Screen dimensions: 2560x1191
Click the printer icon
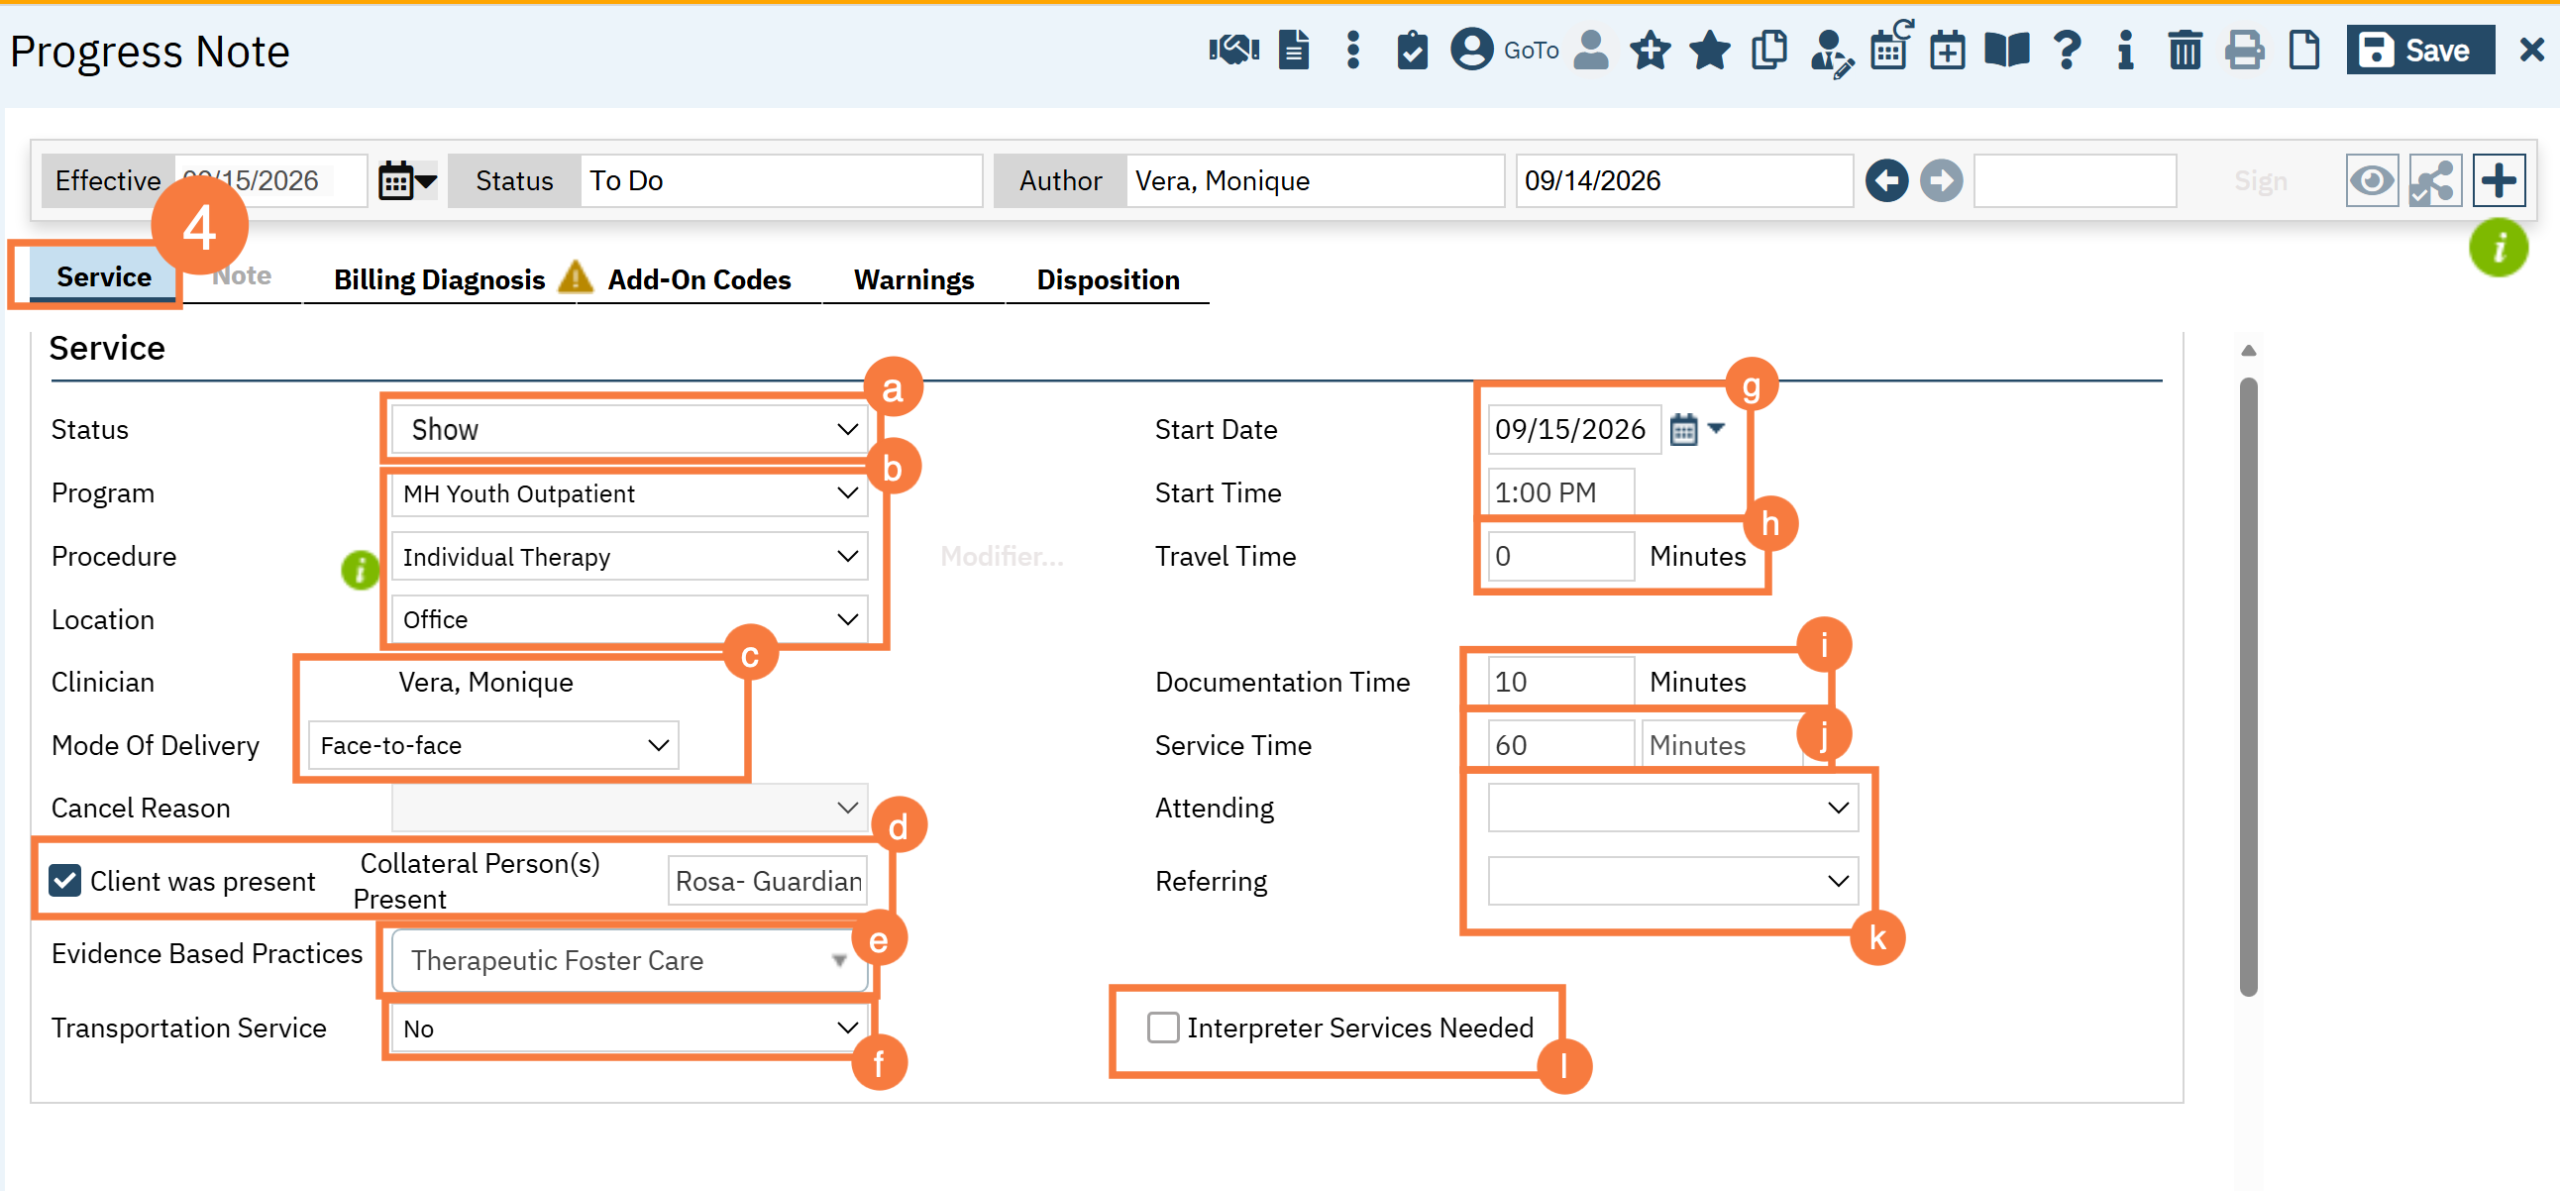point(2244,49)
